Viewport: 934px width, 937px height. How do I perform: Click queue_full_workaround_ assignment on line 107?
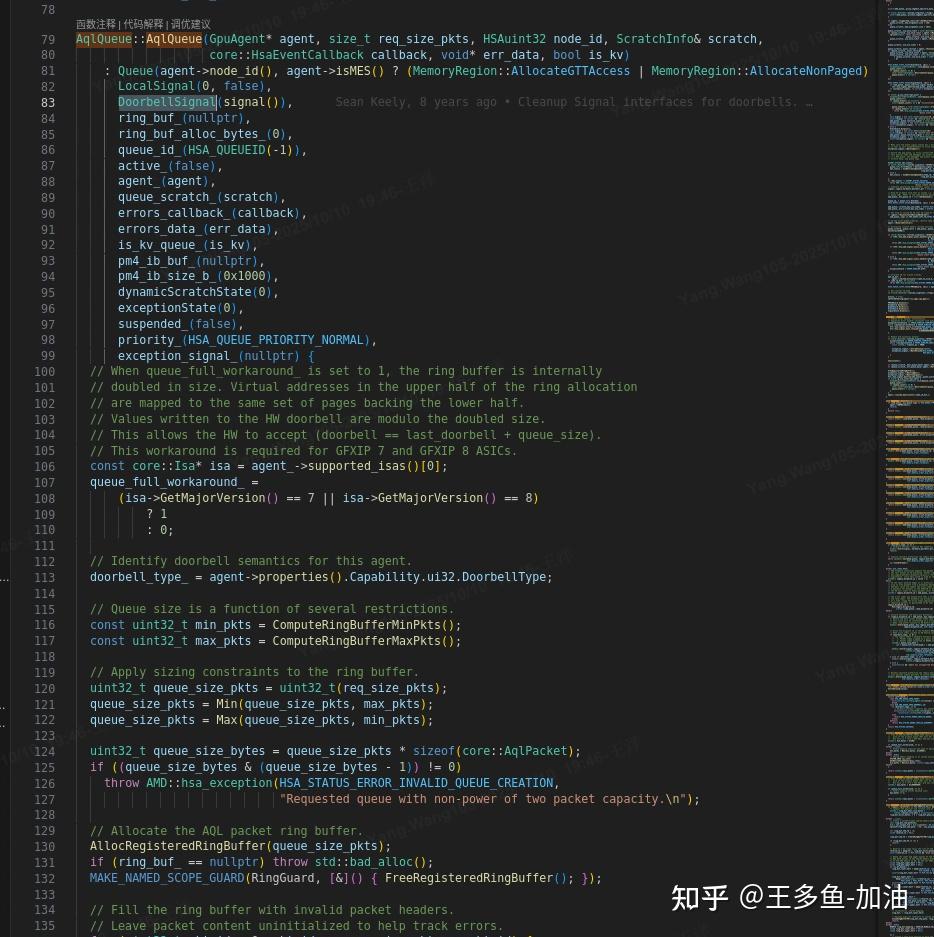pyautogui.click(x=174, y=482)
